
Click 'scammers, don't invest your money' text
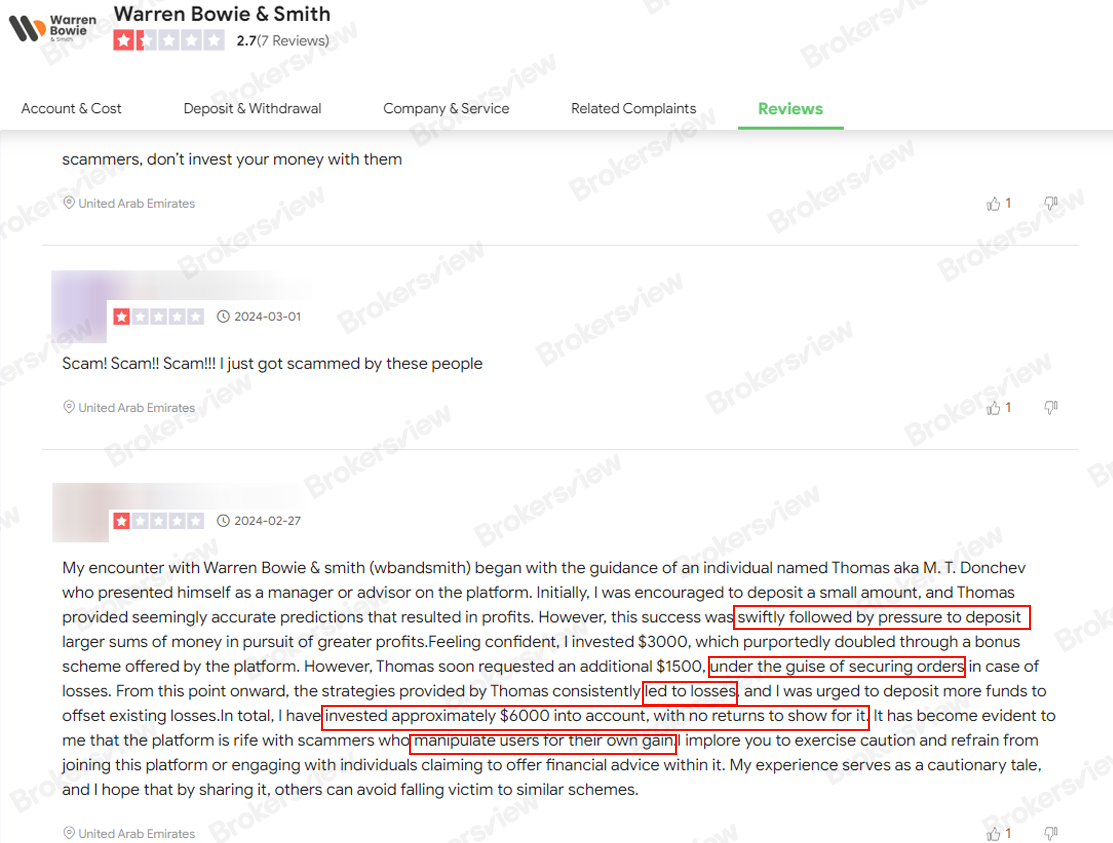click(x=231, y=160)
